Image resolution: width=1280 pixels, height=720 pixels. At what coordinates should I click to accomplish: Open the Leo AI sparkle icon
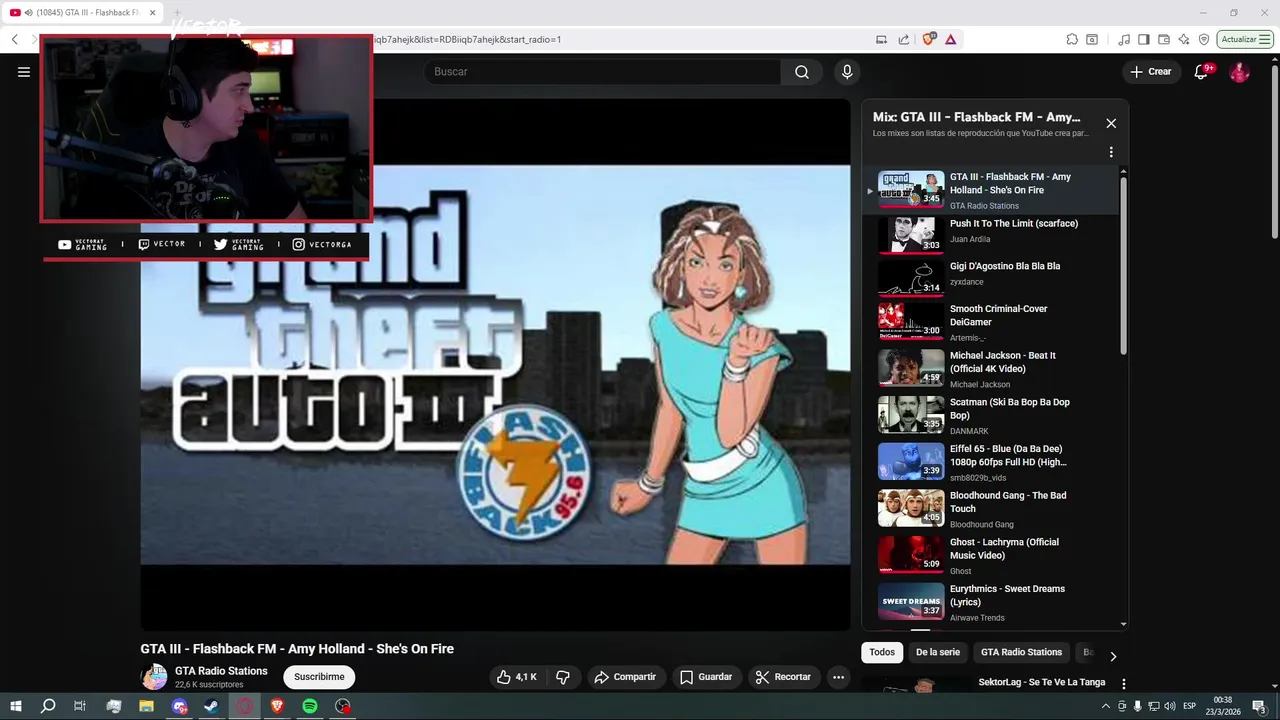pyautogui.click(x=1184, y=39)
